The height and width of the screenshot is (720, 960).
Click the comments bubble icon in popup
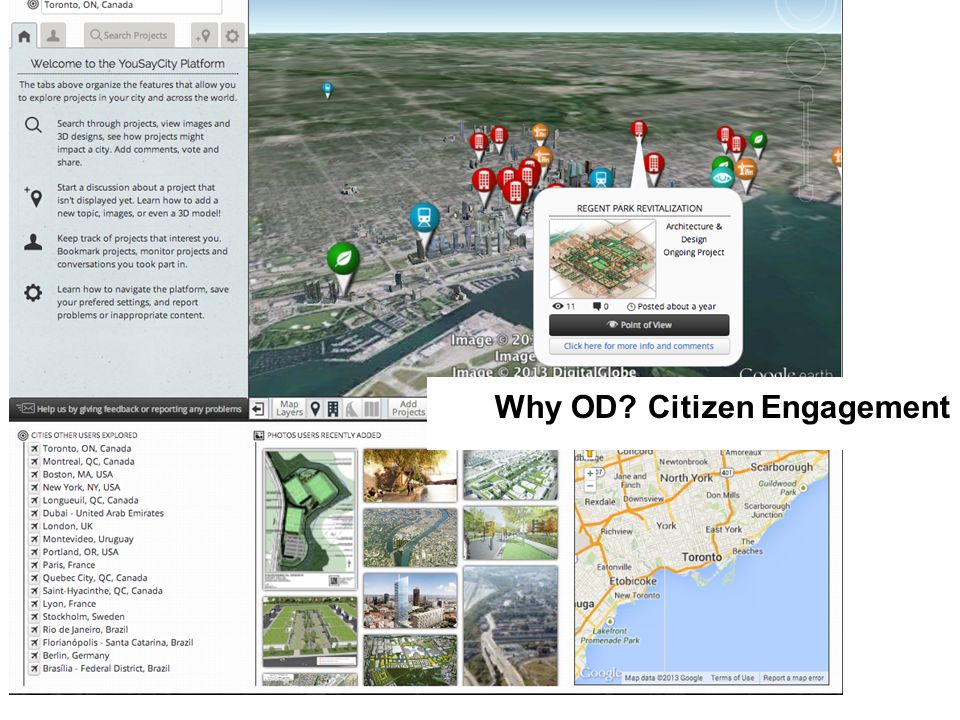click(x=597, y=307)
